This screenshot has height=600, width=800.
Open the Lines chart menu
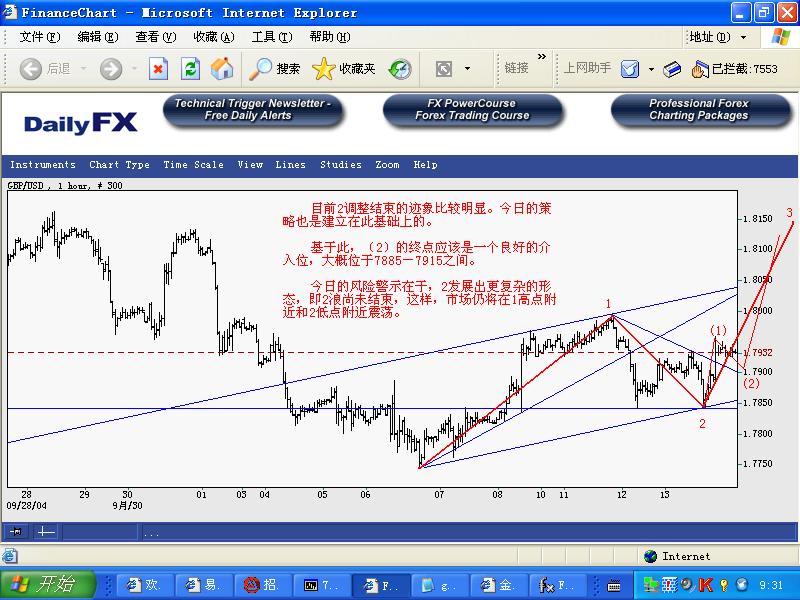tap(290, 165)
